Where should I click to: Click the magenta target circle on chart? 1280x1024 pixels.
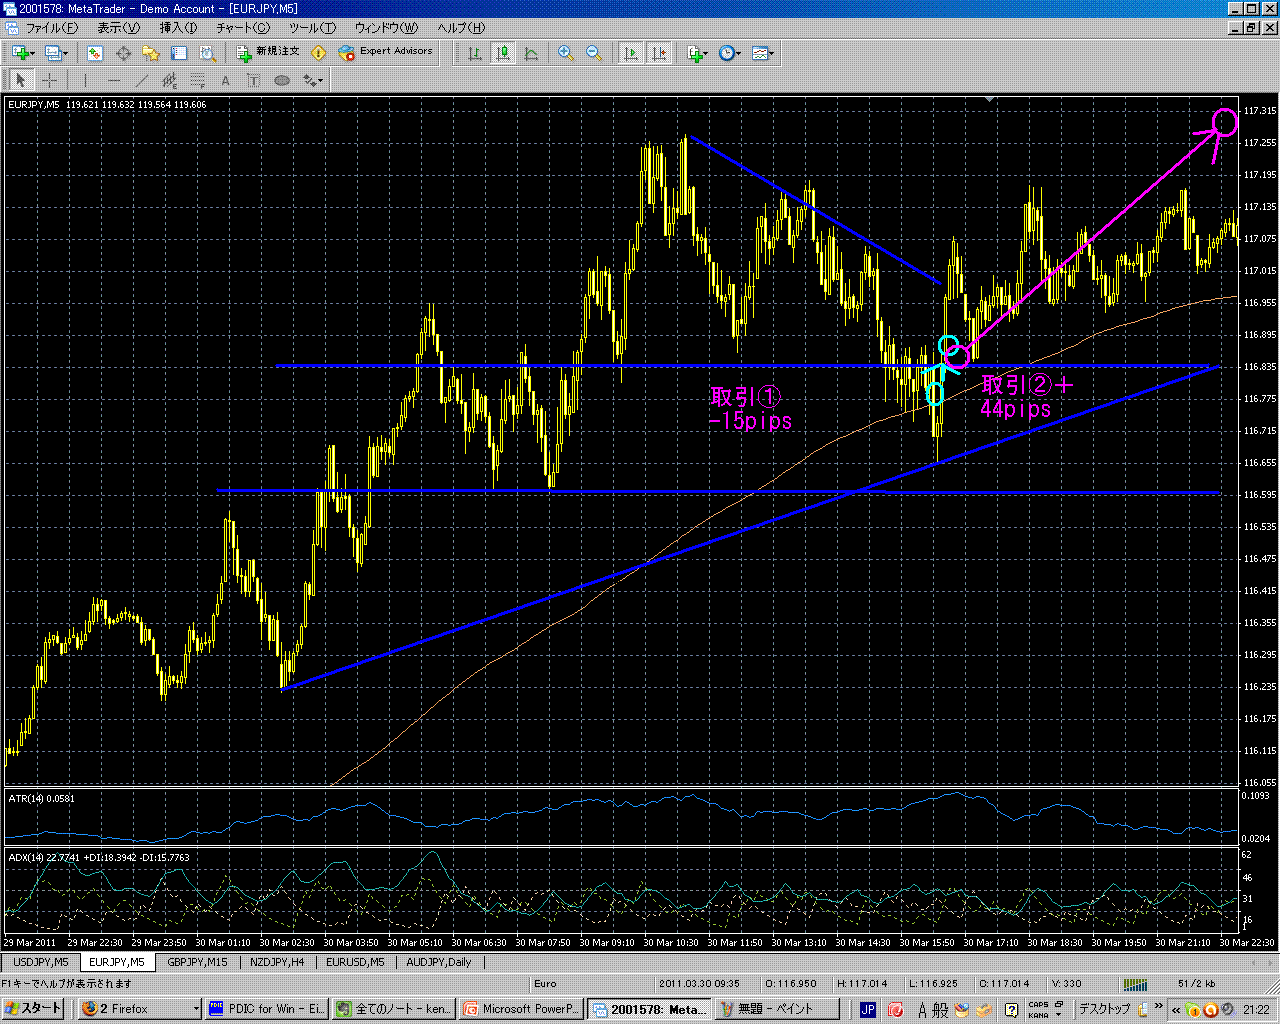click(1225, 123)
